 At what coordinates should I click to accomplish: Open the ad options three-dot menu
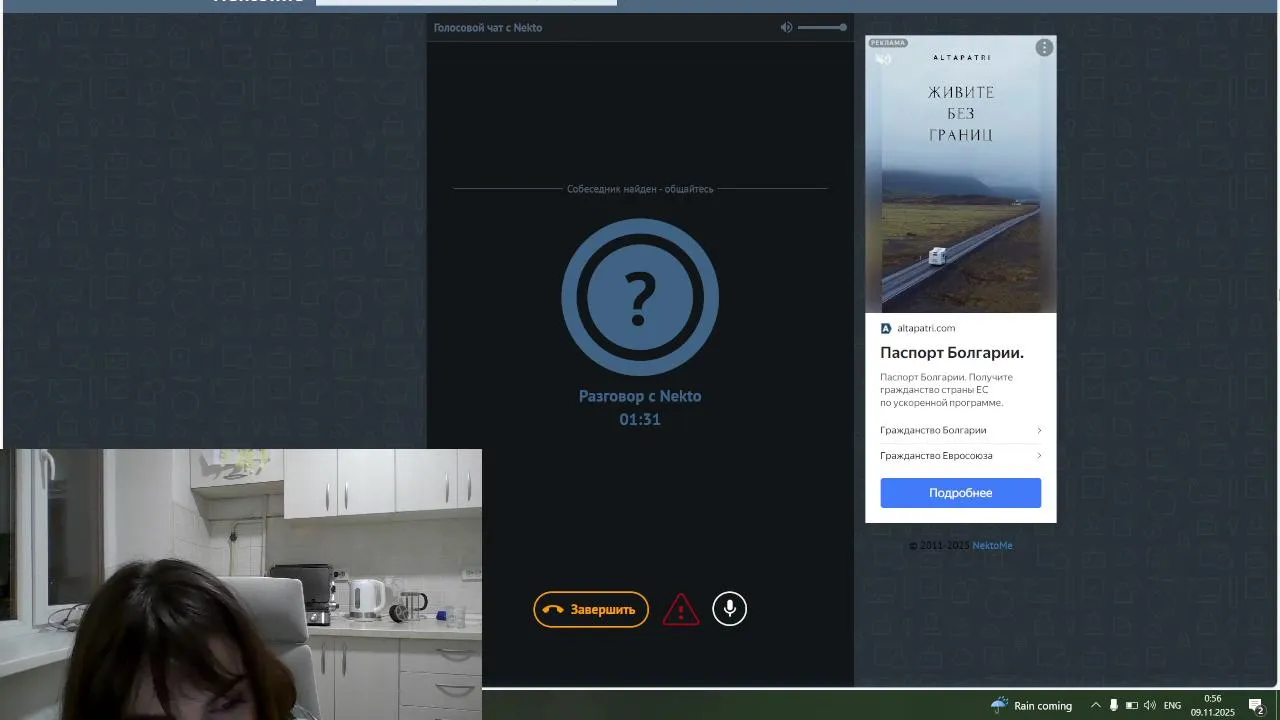(1044, 48)
